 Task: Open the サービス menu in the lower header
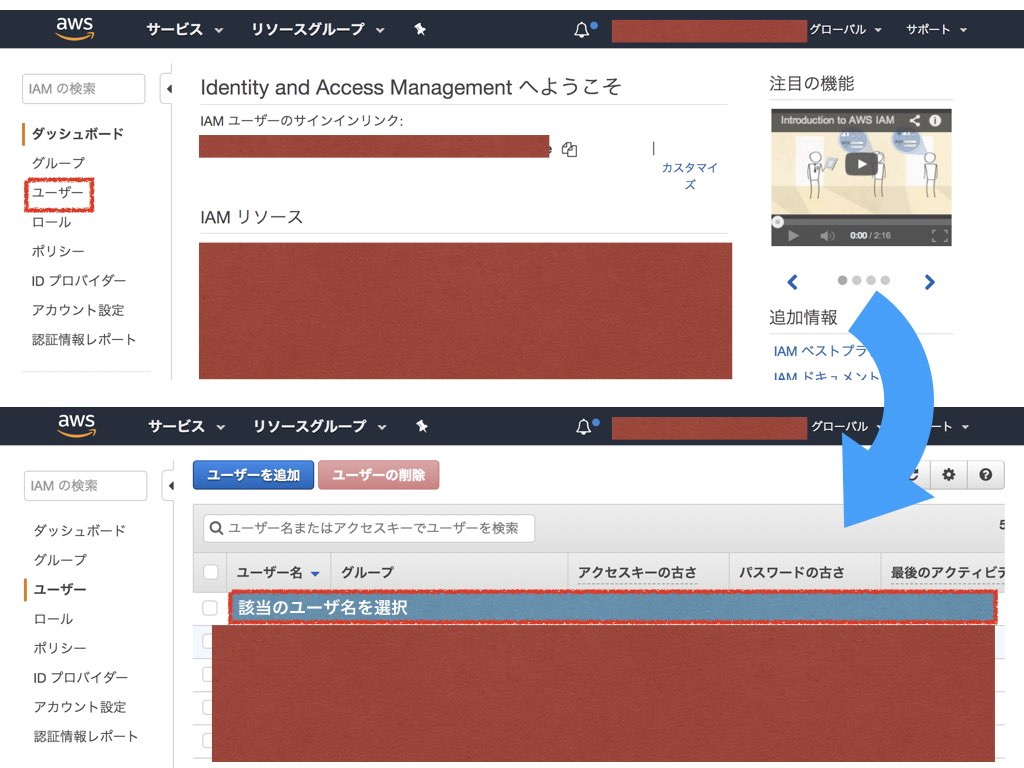[186, 426]
